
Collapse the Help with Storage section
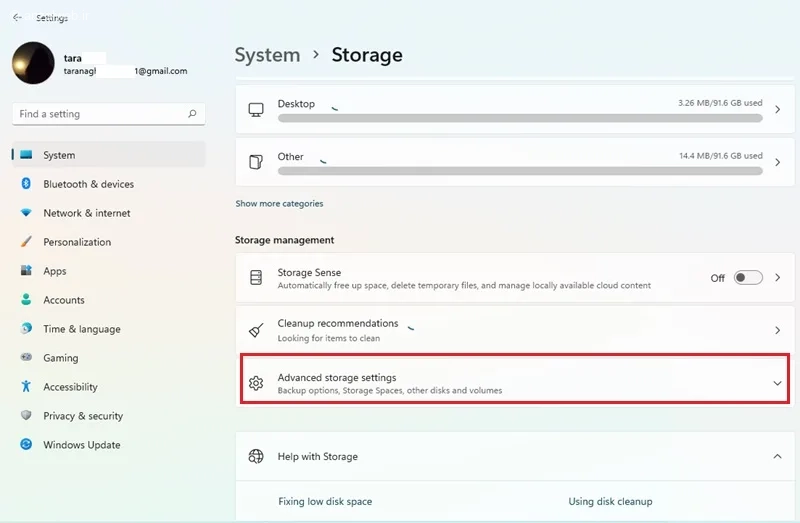777,456
